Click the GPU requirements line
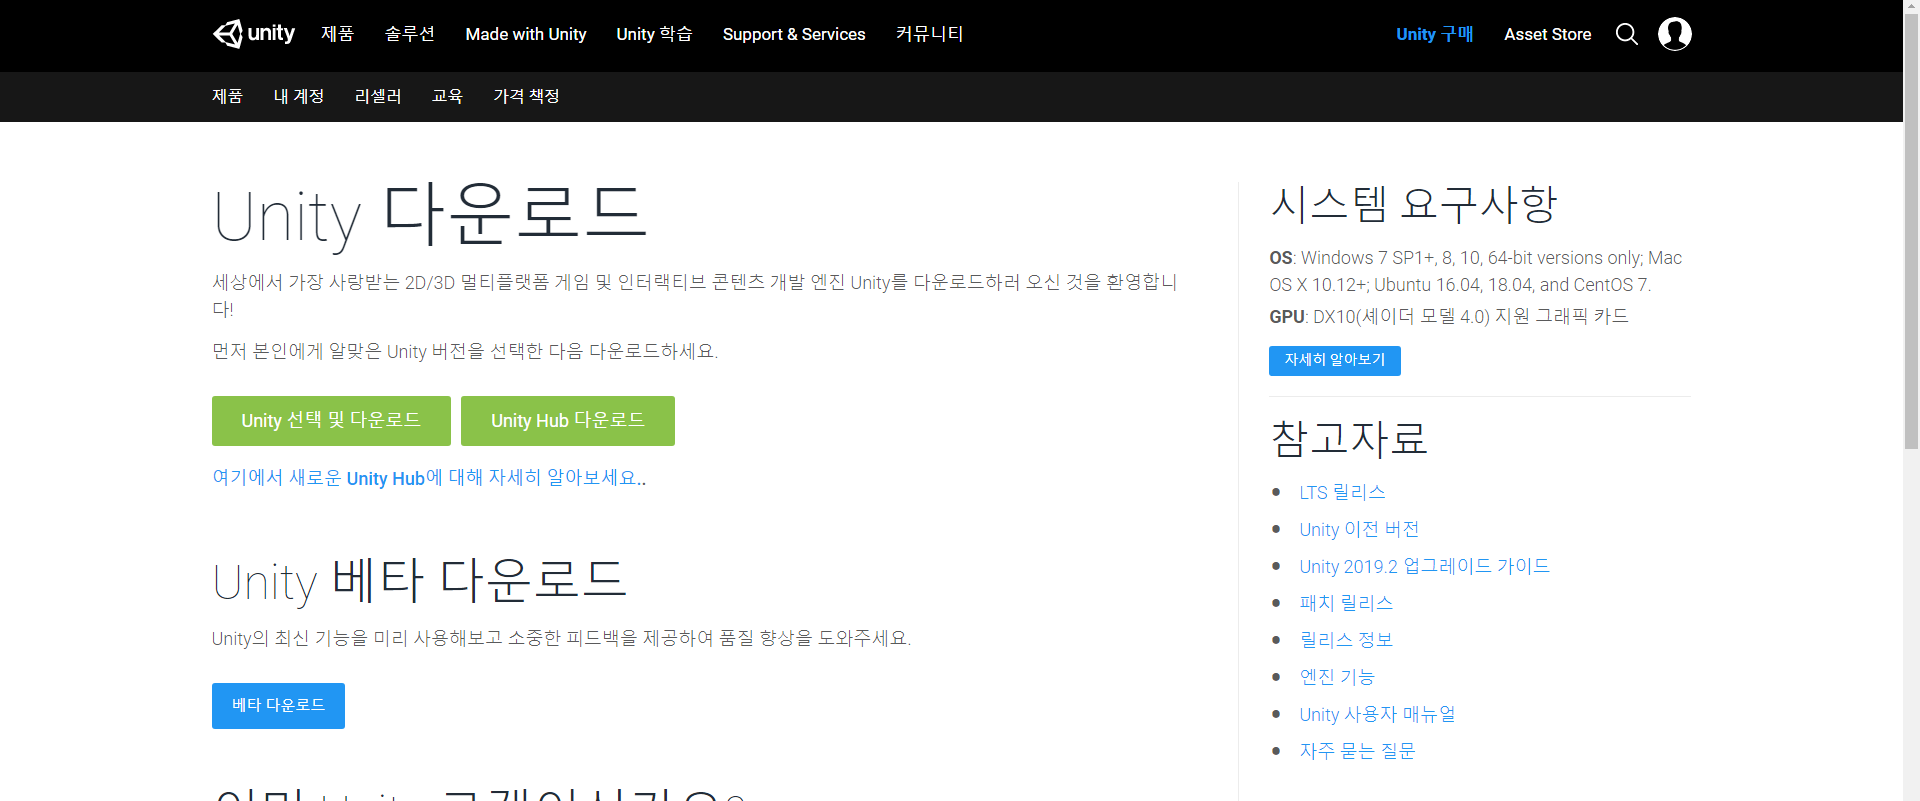Screen dimensions: 1920x801 pos(1449,316)
